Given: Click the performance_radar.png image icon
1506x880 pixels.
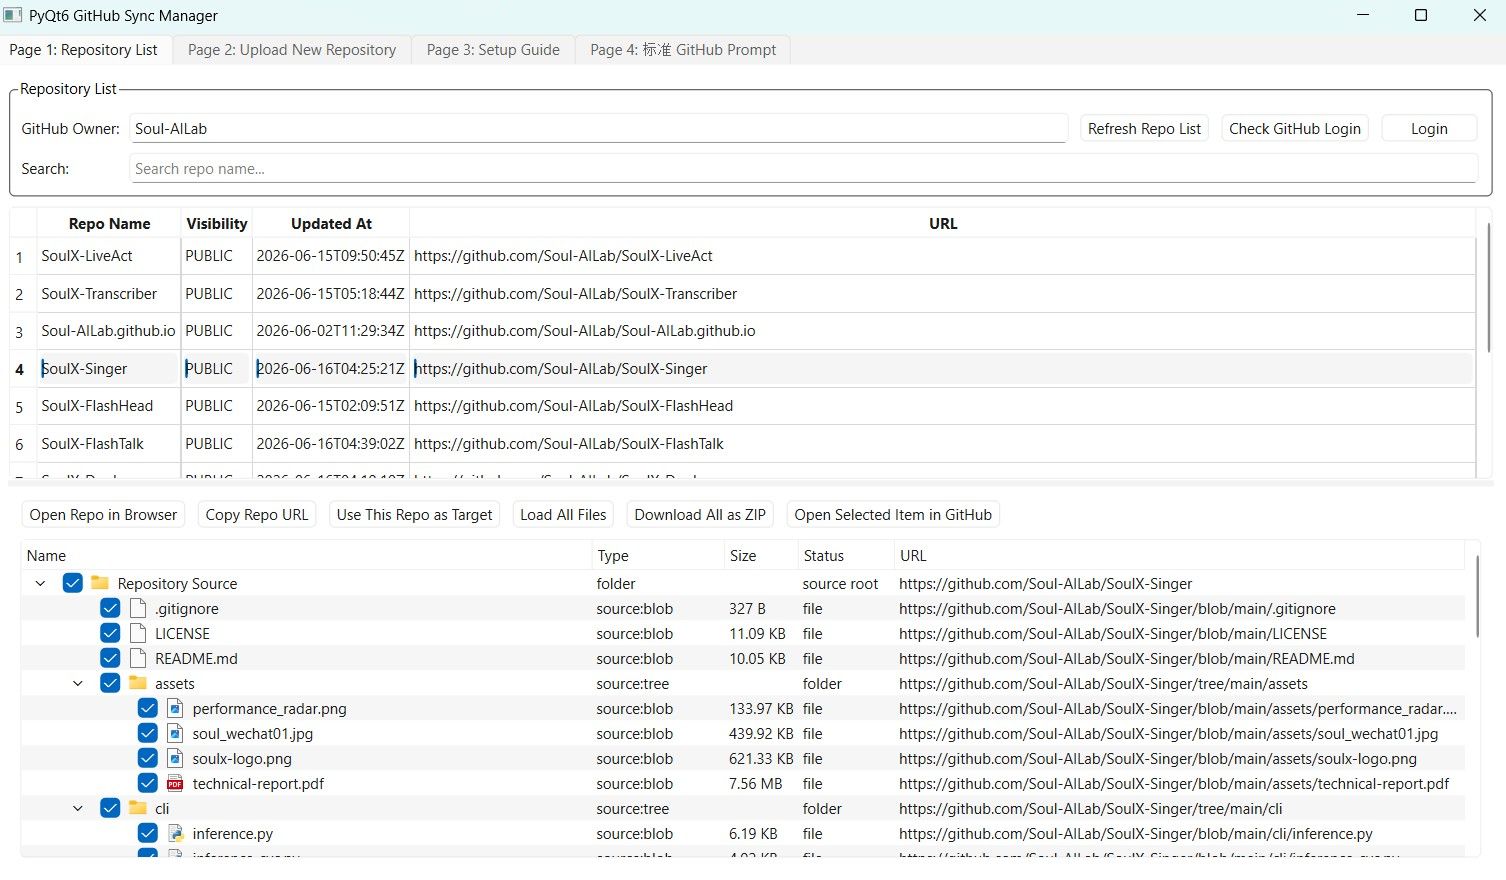Looking at the screenshot, I should click(175, 708).
